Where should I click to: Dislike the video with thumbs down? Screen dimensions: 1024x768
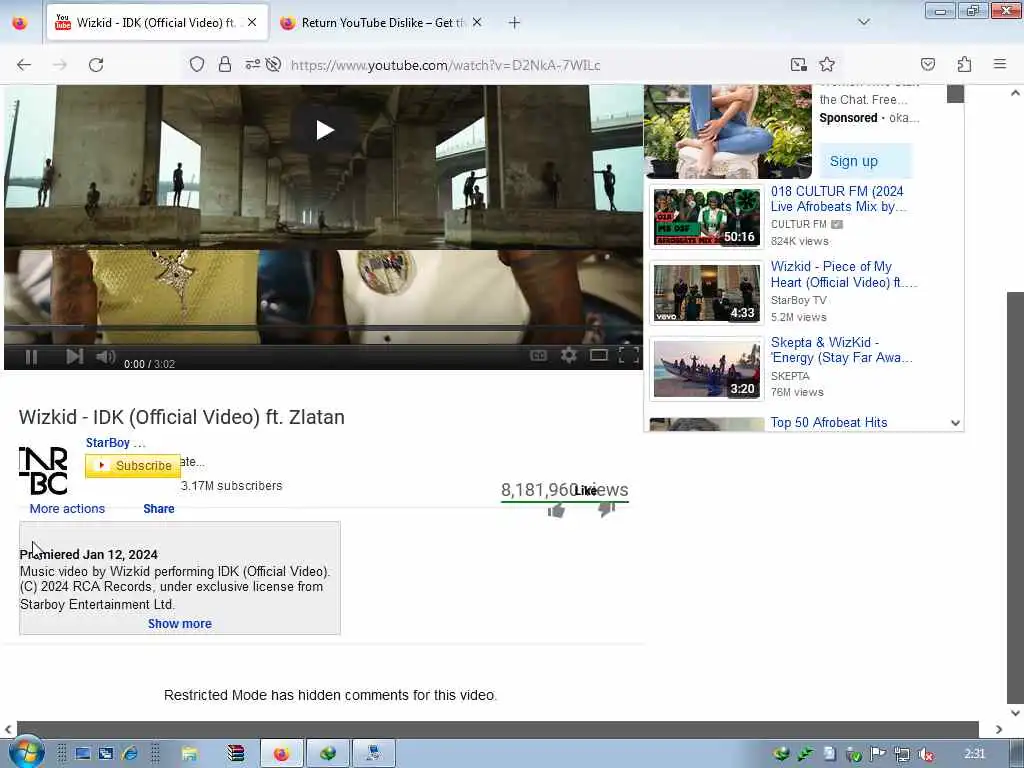607,509
